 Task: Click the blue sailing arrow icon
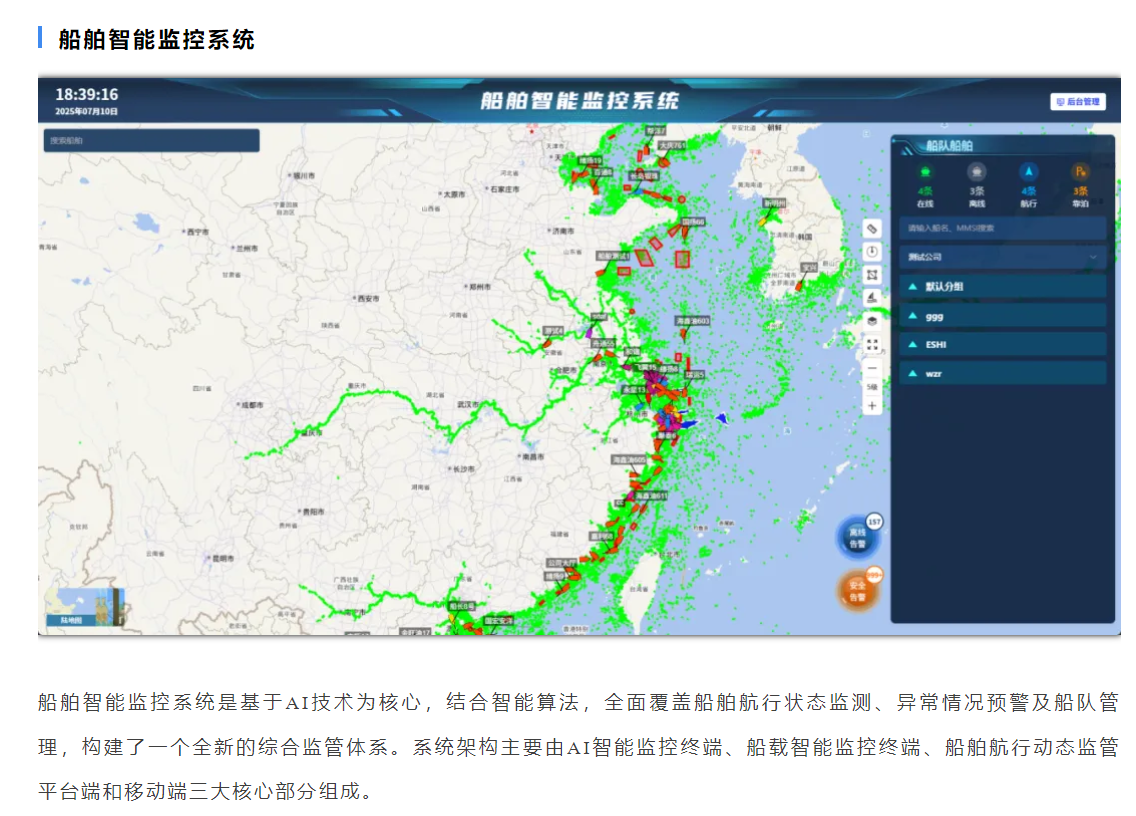point(1029,172)
